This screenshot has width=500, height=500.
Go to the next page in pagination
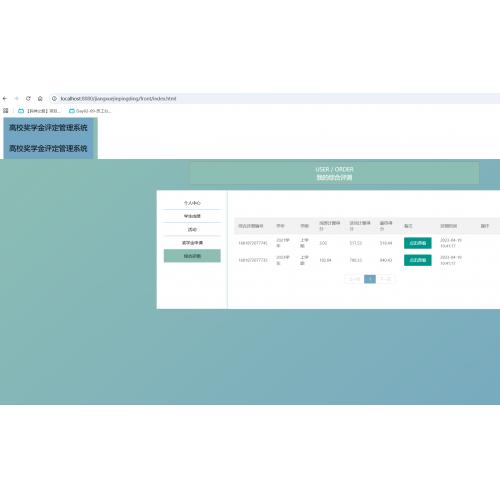[x=385, y=279]
